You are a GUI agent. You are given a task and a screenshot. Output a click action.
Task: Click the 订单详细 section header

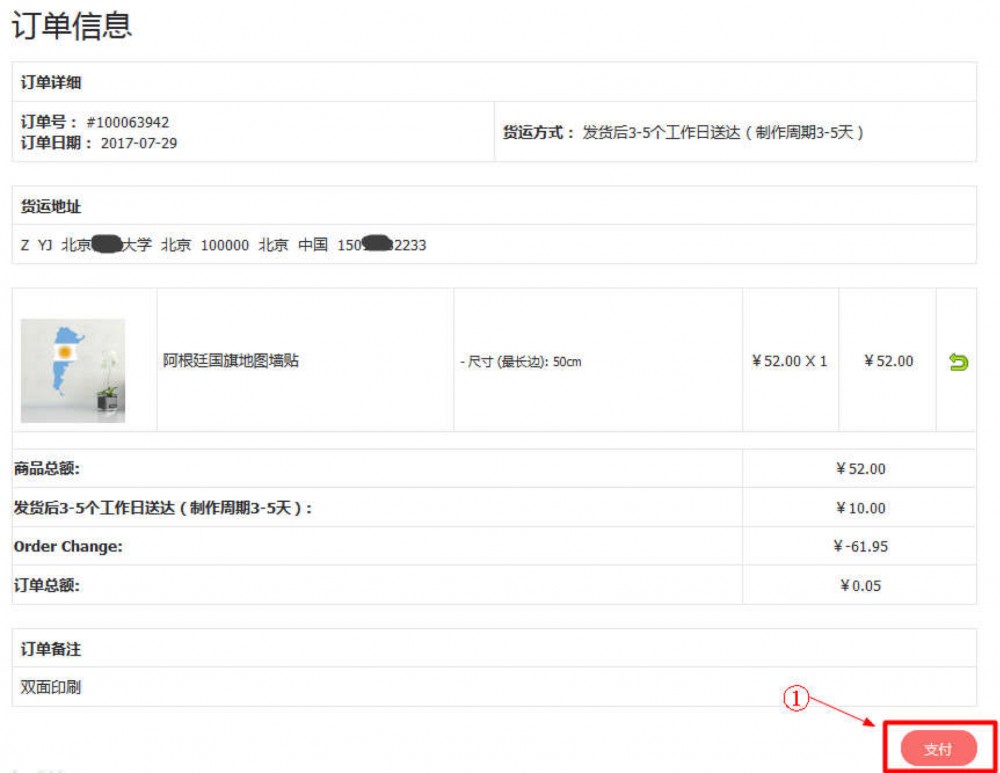pos(51,82)
